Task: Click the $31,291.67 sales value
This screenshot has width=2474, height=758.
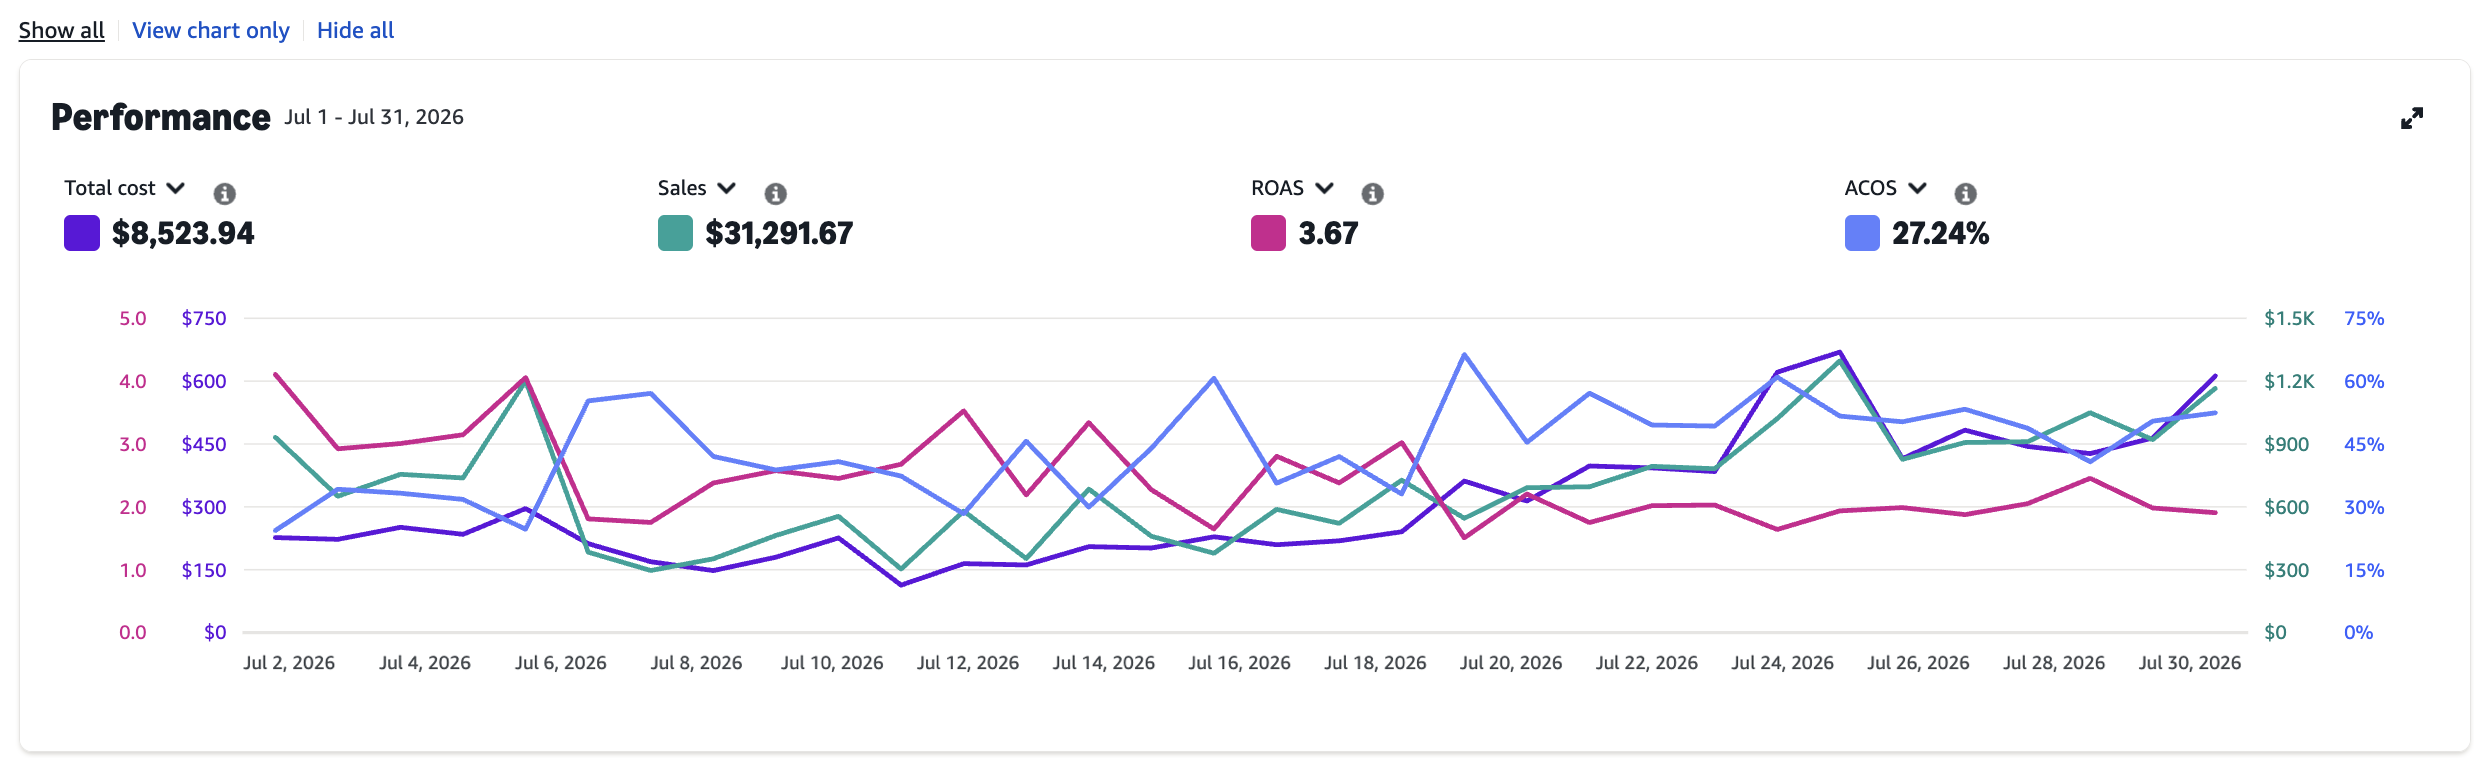Action: click(x=779, y=233)
